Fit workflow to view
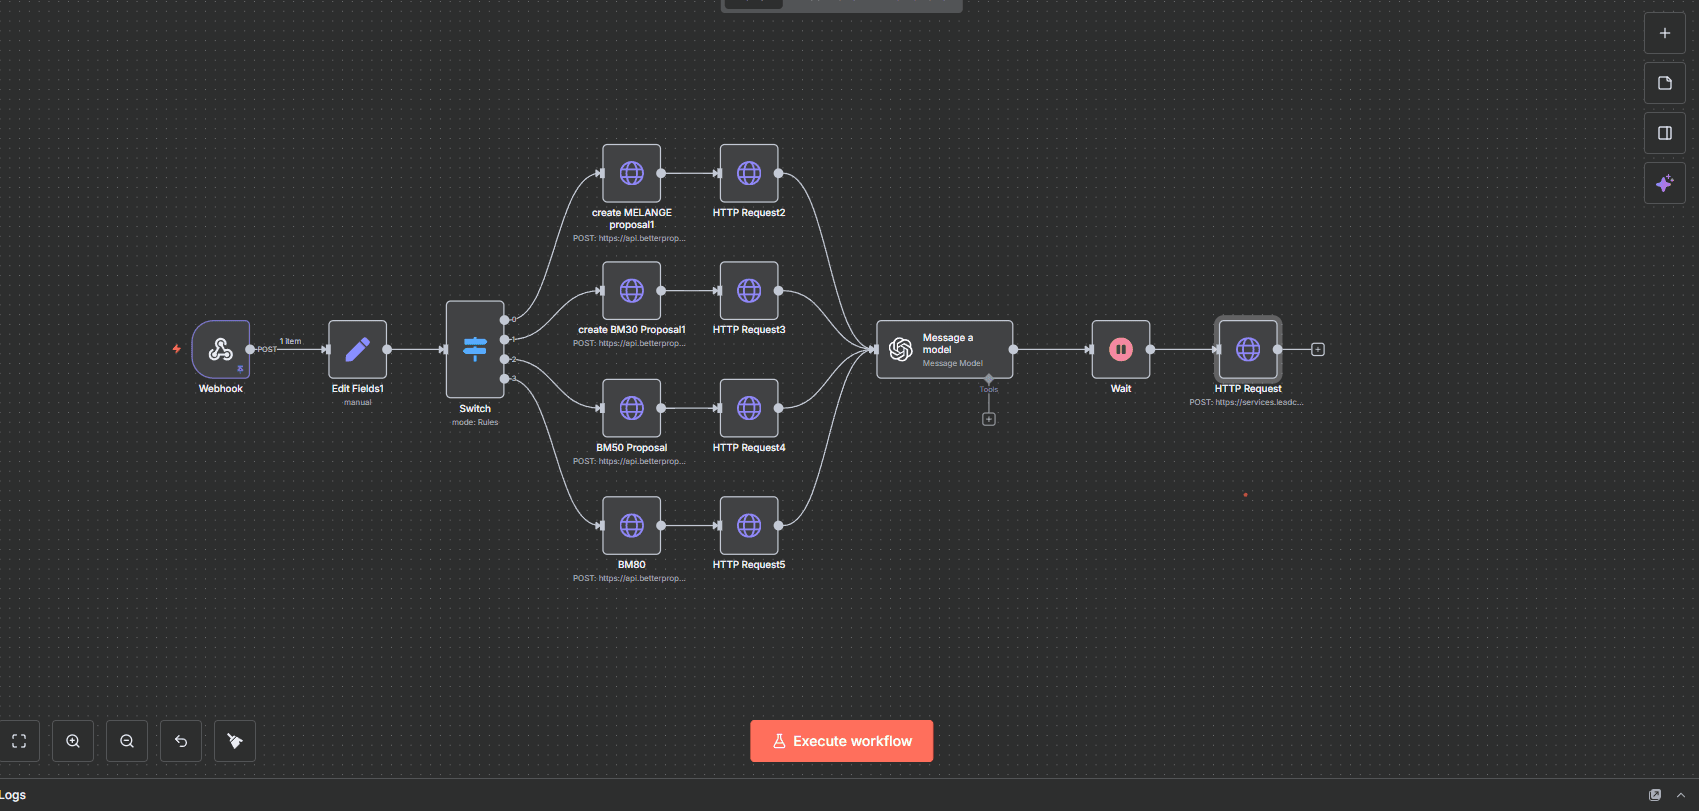1699x811 pixels. pyautogui.click(x=19, y=741)
